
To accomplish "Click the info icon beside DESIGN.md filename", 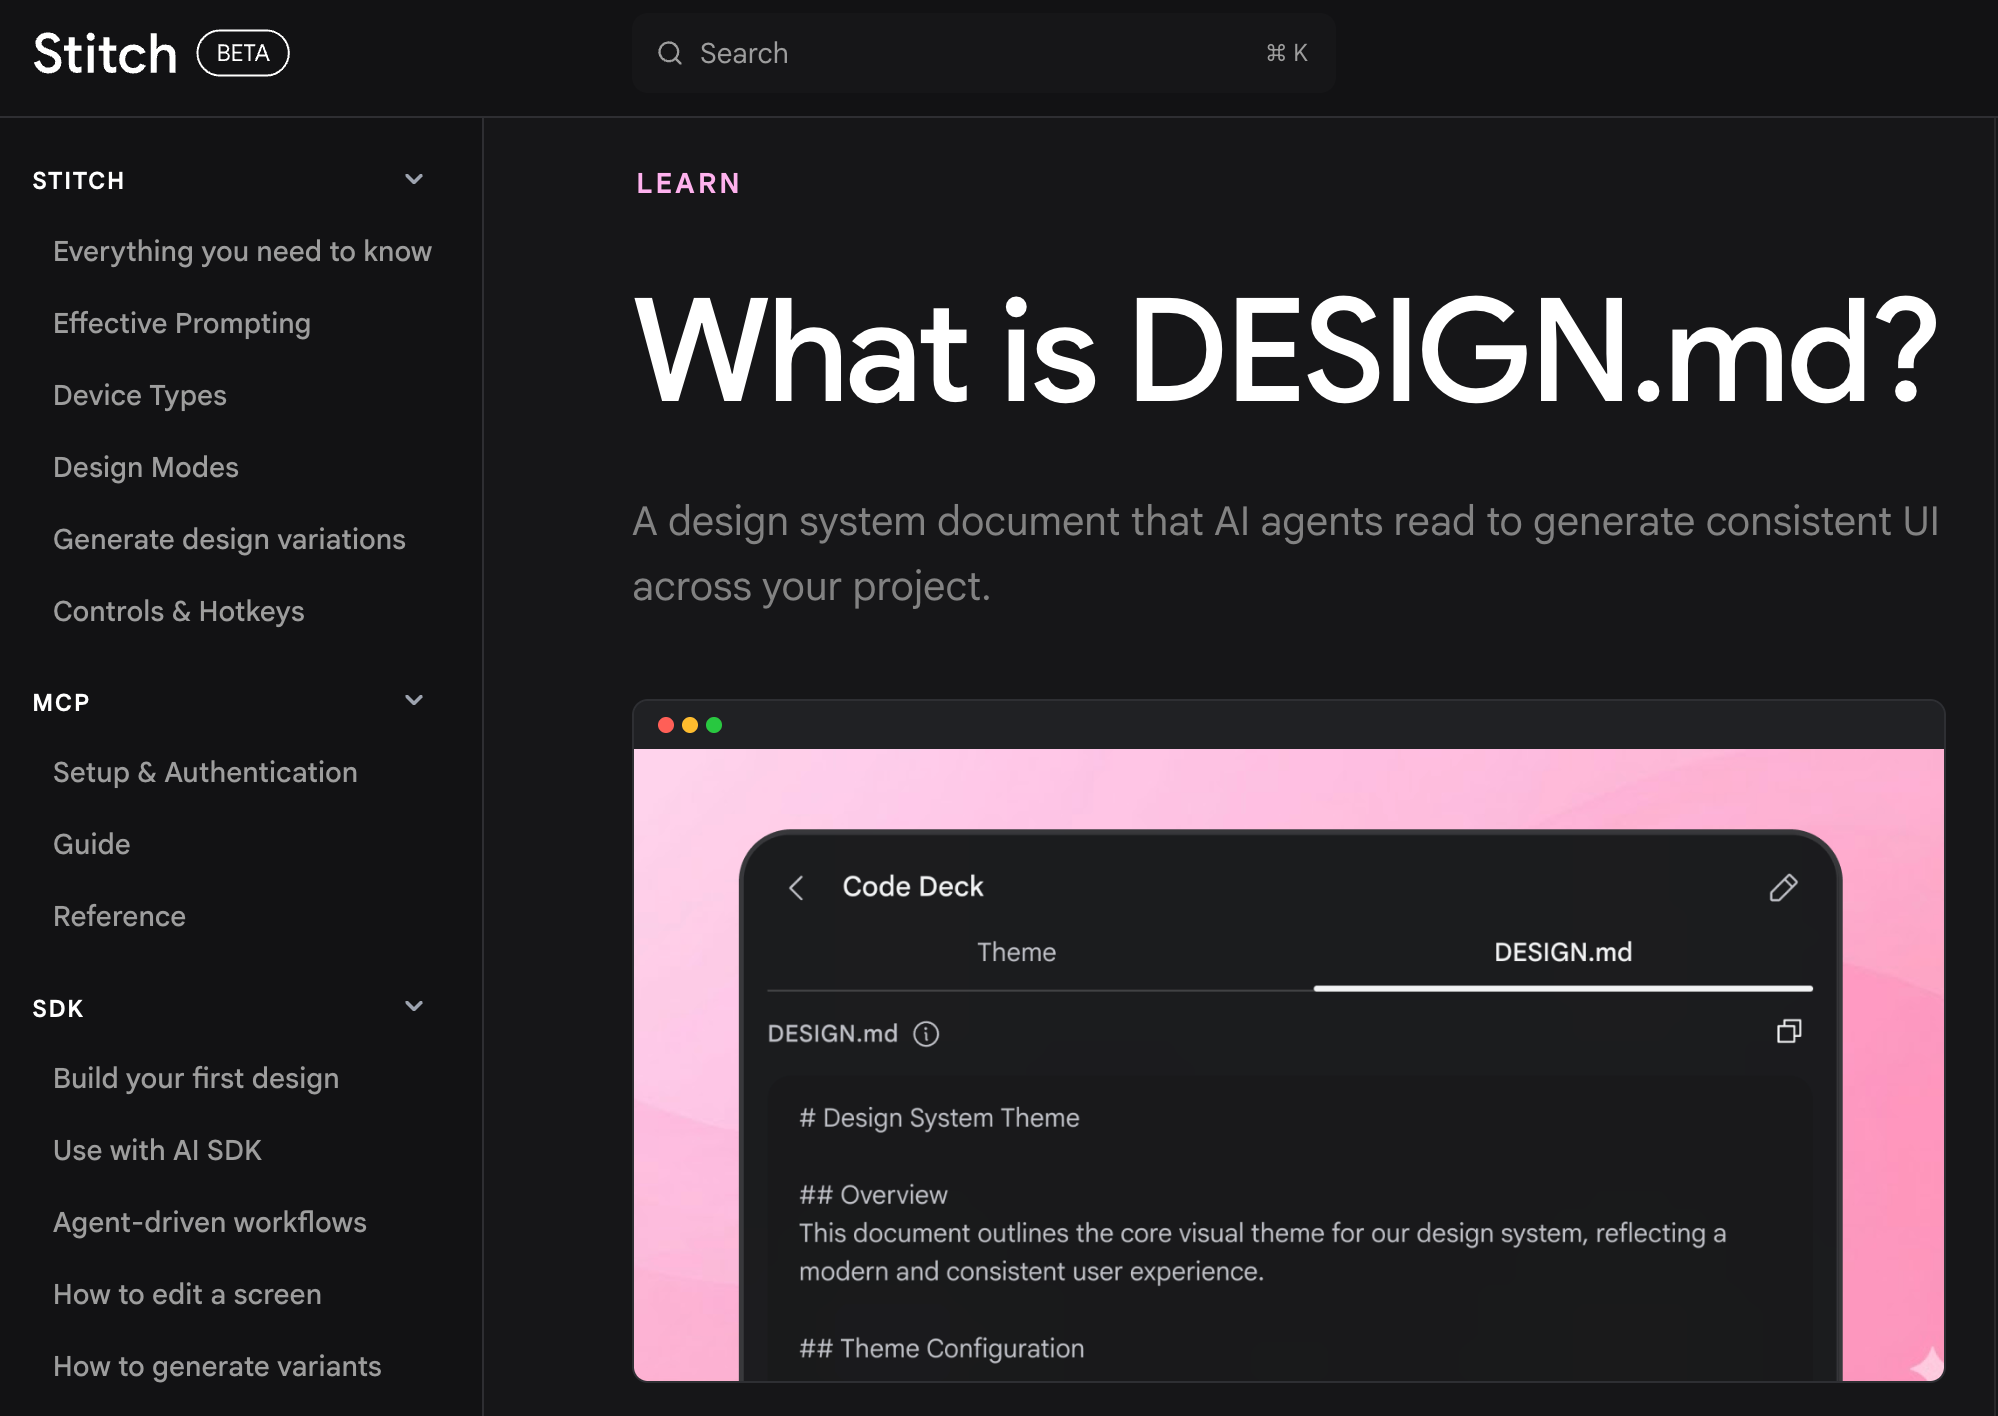I will (x=925, y=1034).
